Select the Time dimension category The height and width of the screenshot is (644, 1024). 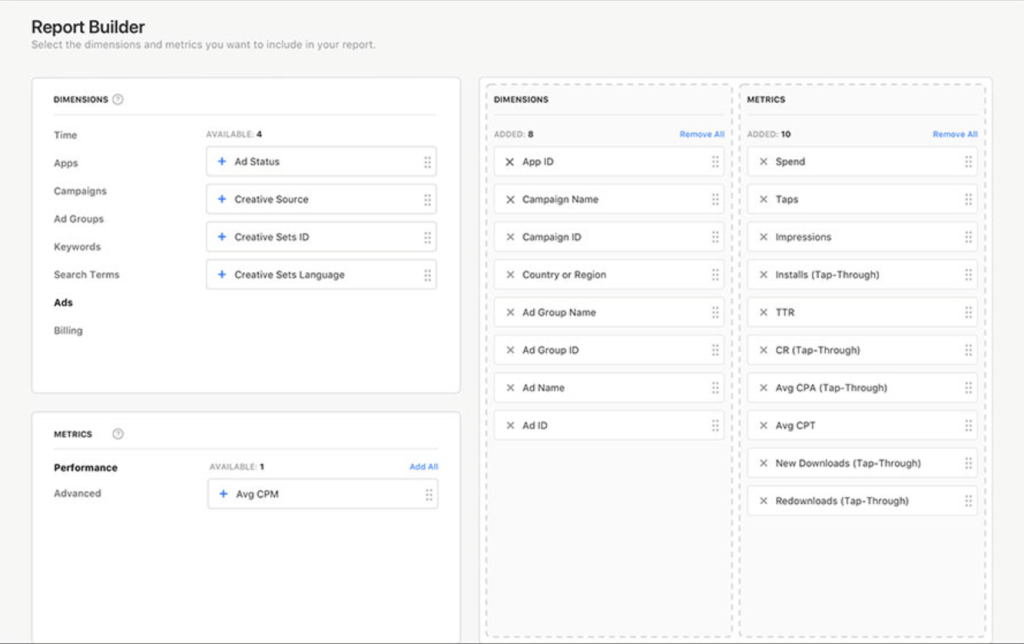65,135
